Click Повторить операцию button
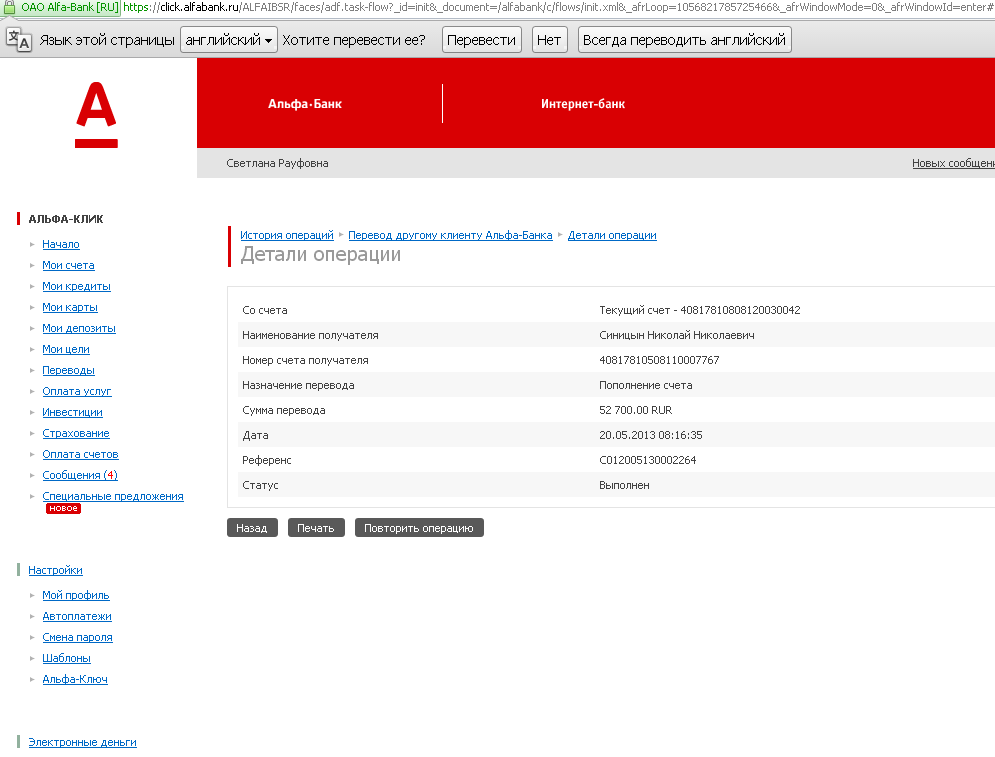Viewport: 995px width, 757px height. [418, 528]
